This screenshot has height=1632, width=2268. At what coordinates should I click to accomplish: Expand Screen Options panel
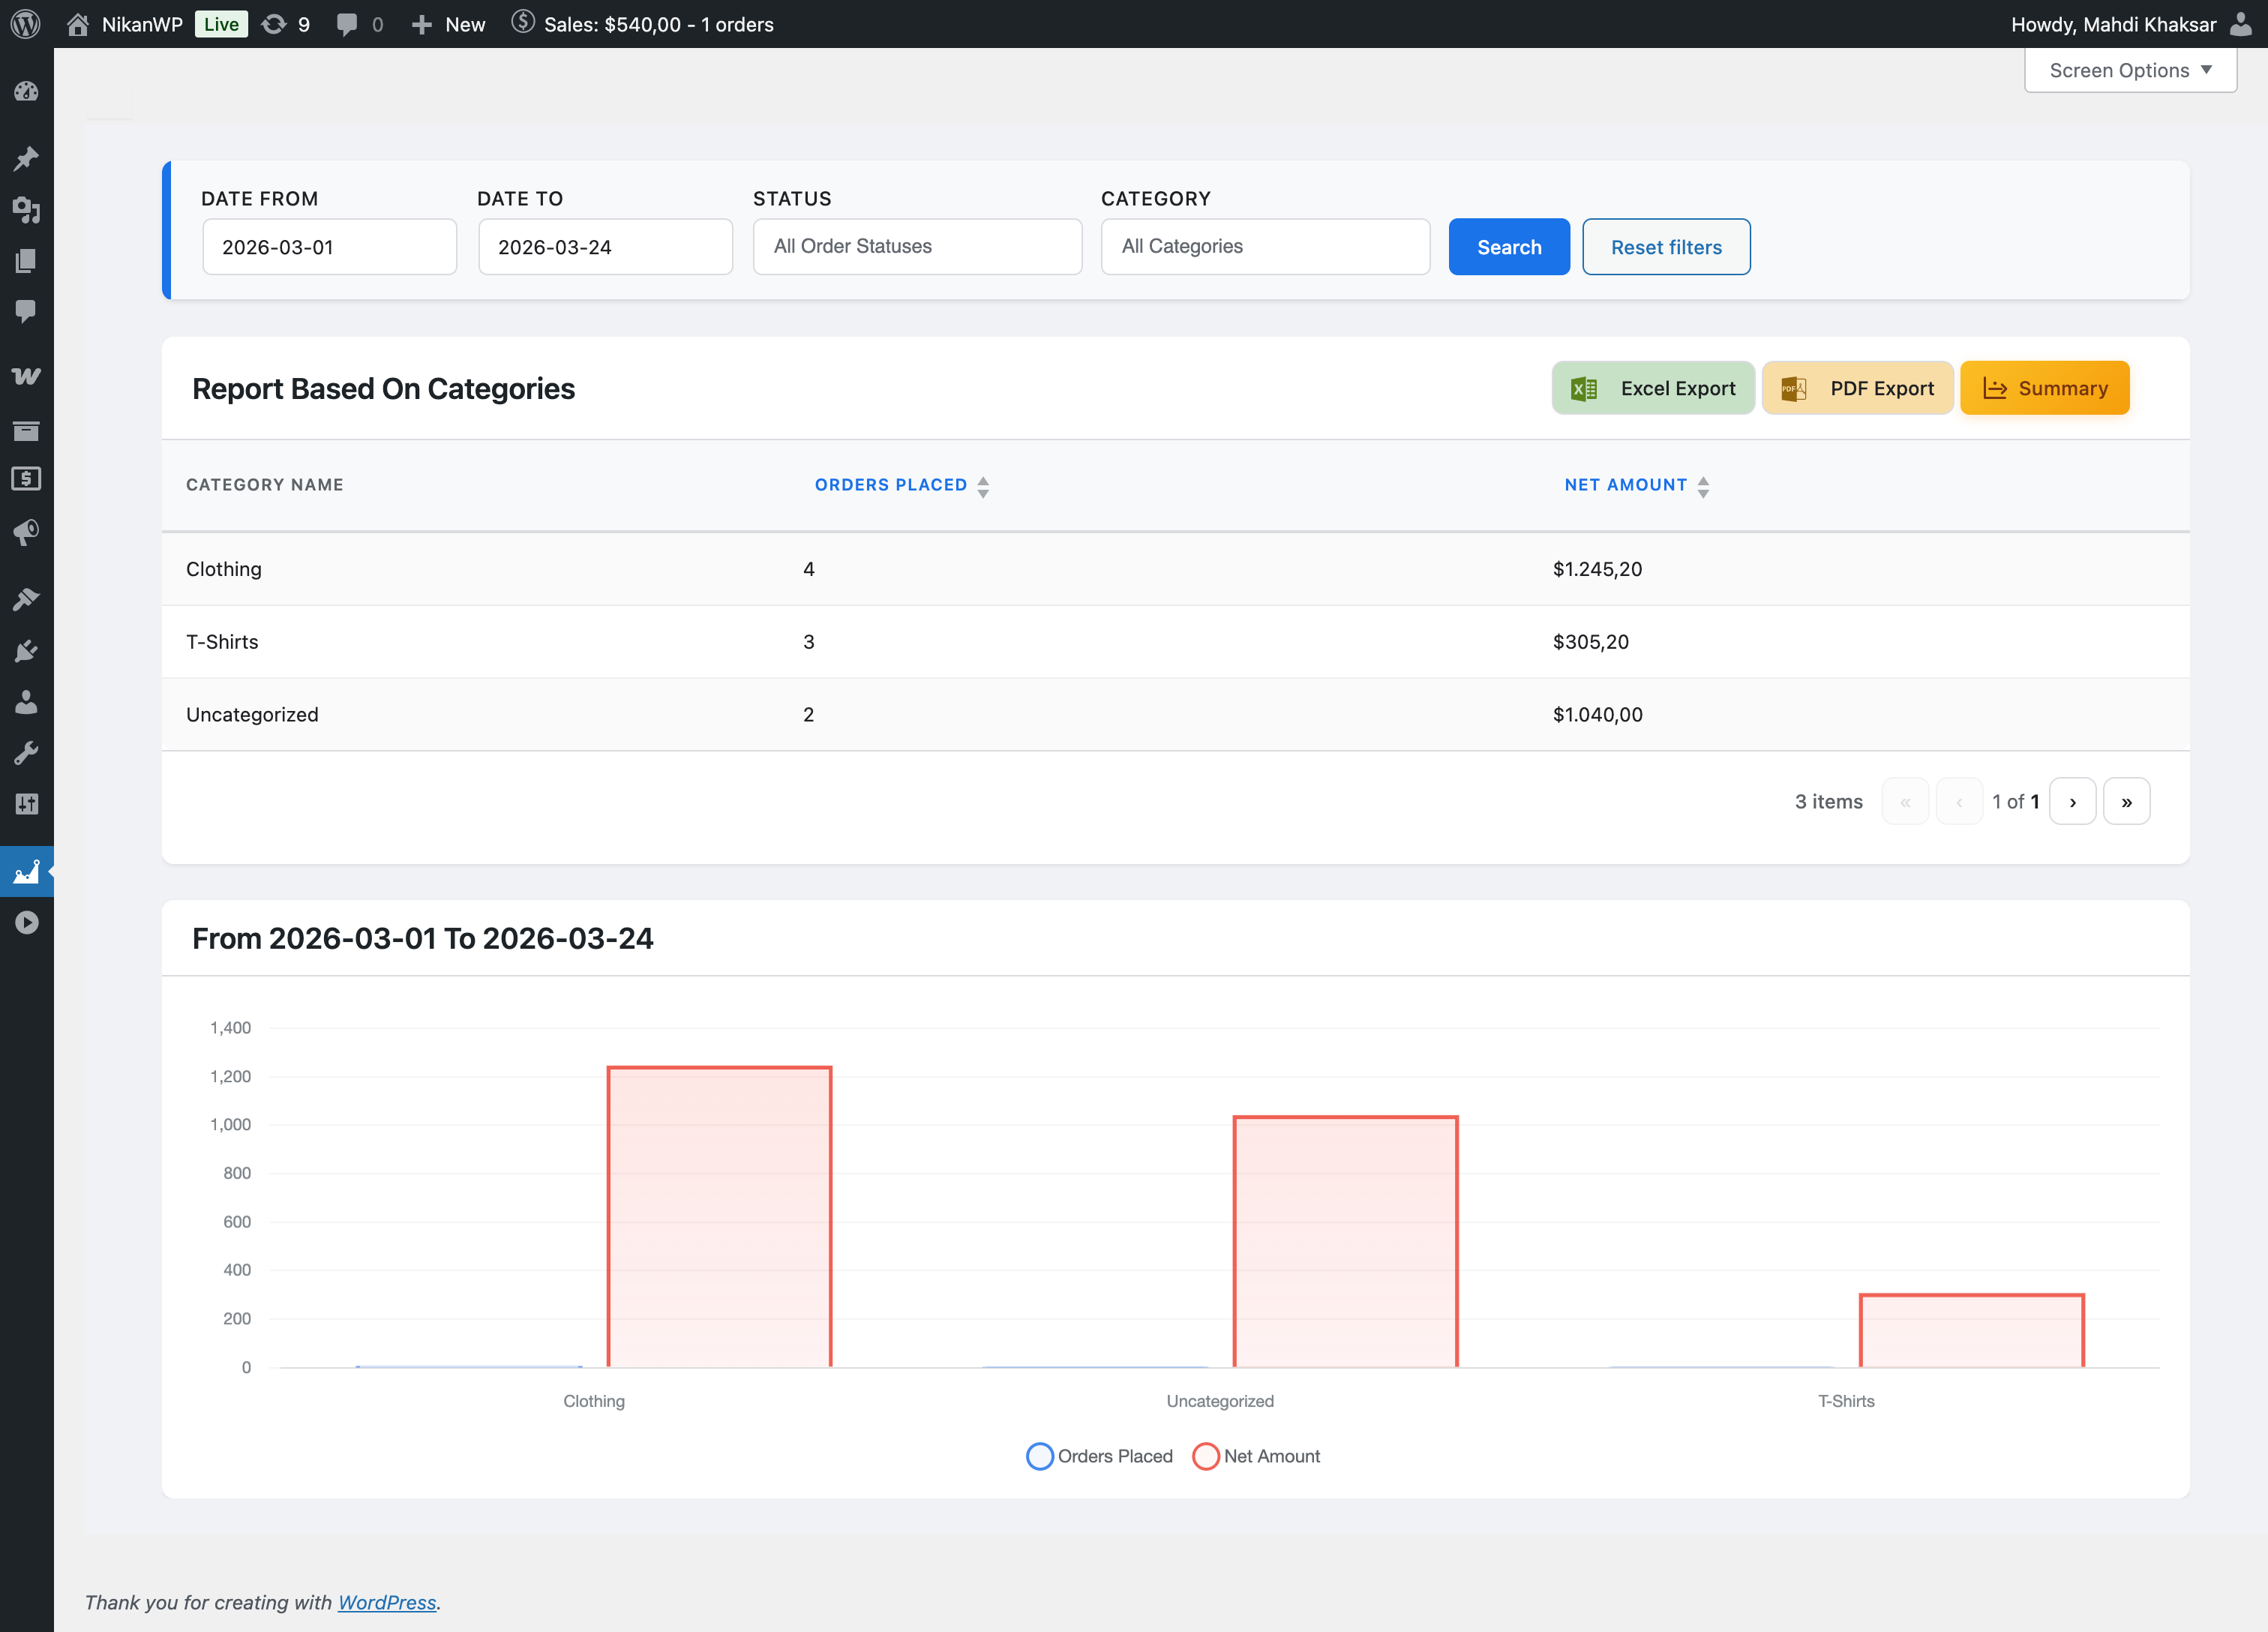point(2129,69)
